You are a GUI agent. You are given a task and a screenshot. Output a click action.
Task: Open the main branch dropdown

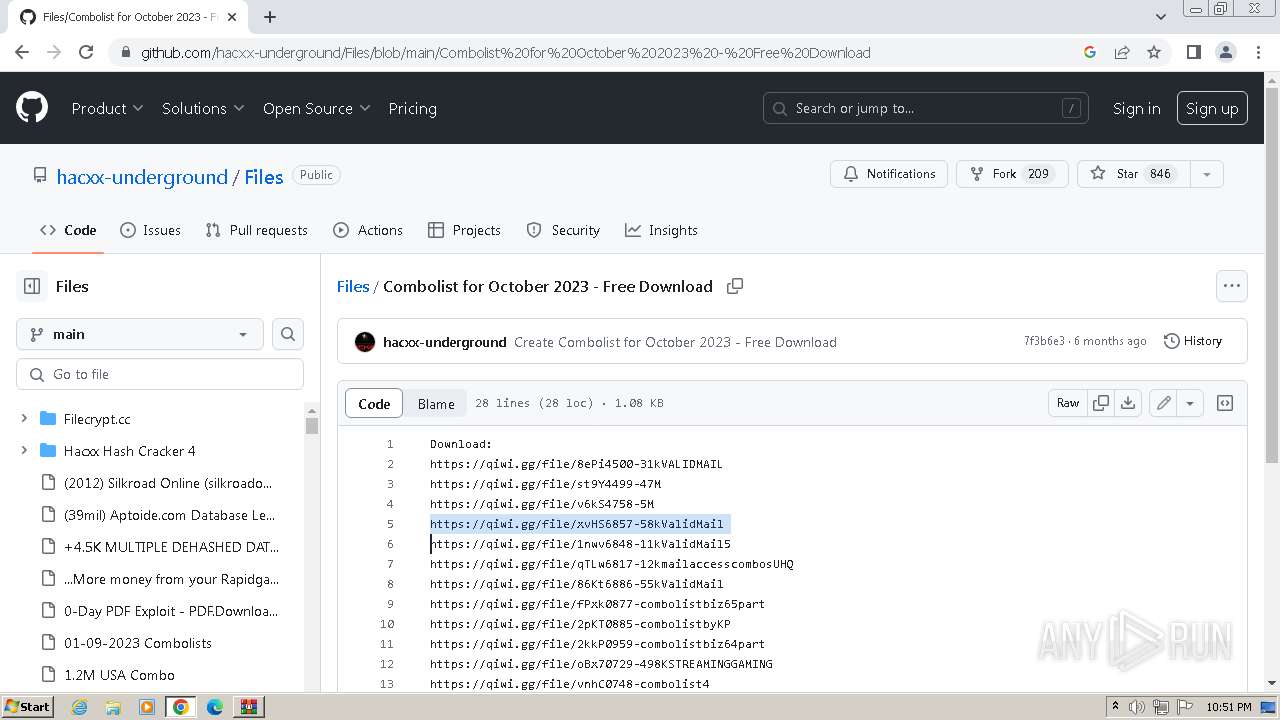140,334
